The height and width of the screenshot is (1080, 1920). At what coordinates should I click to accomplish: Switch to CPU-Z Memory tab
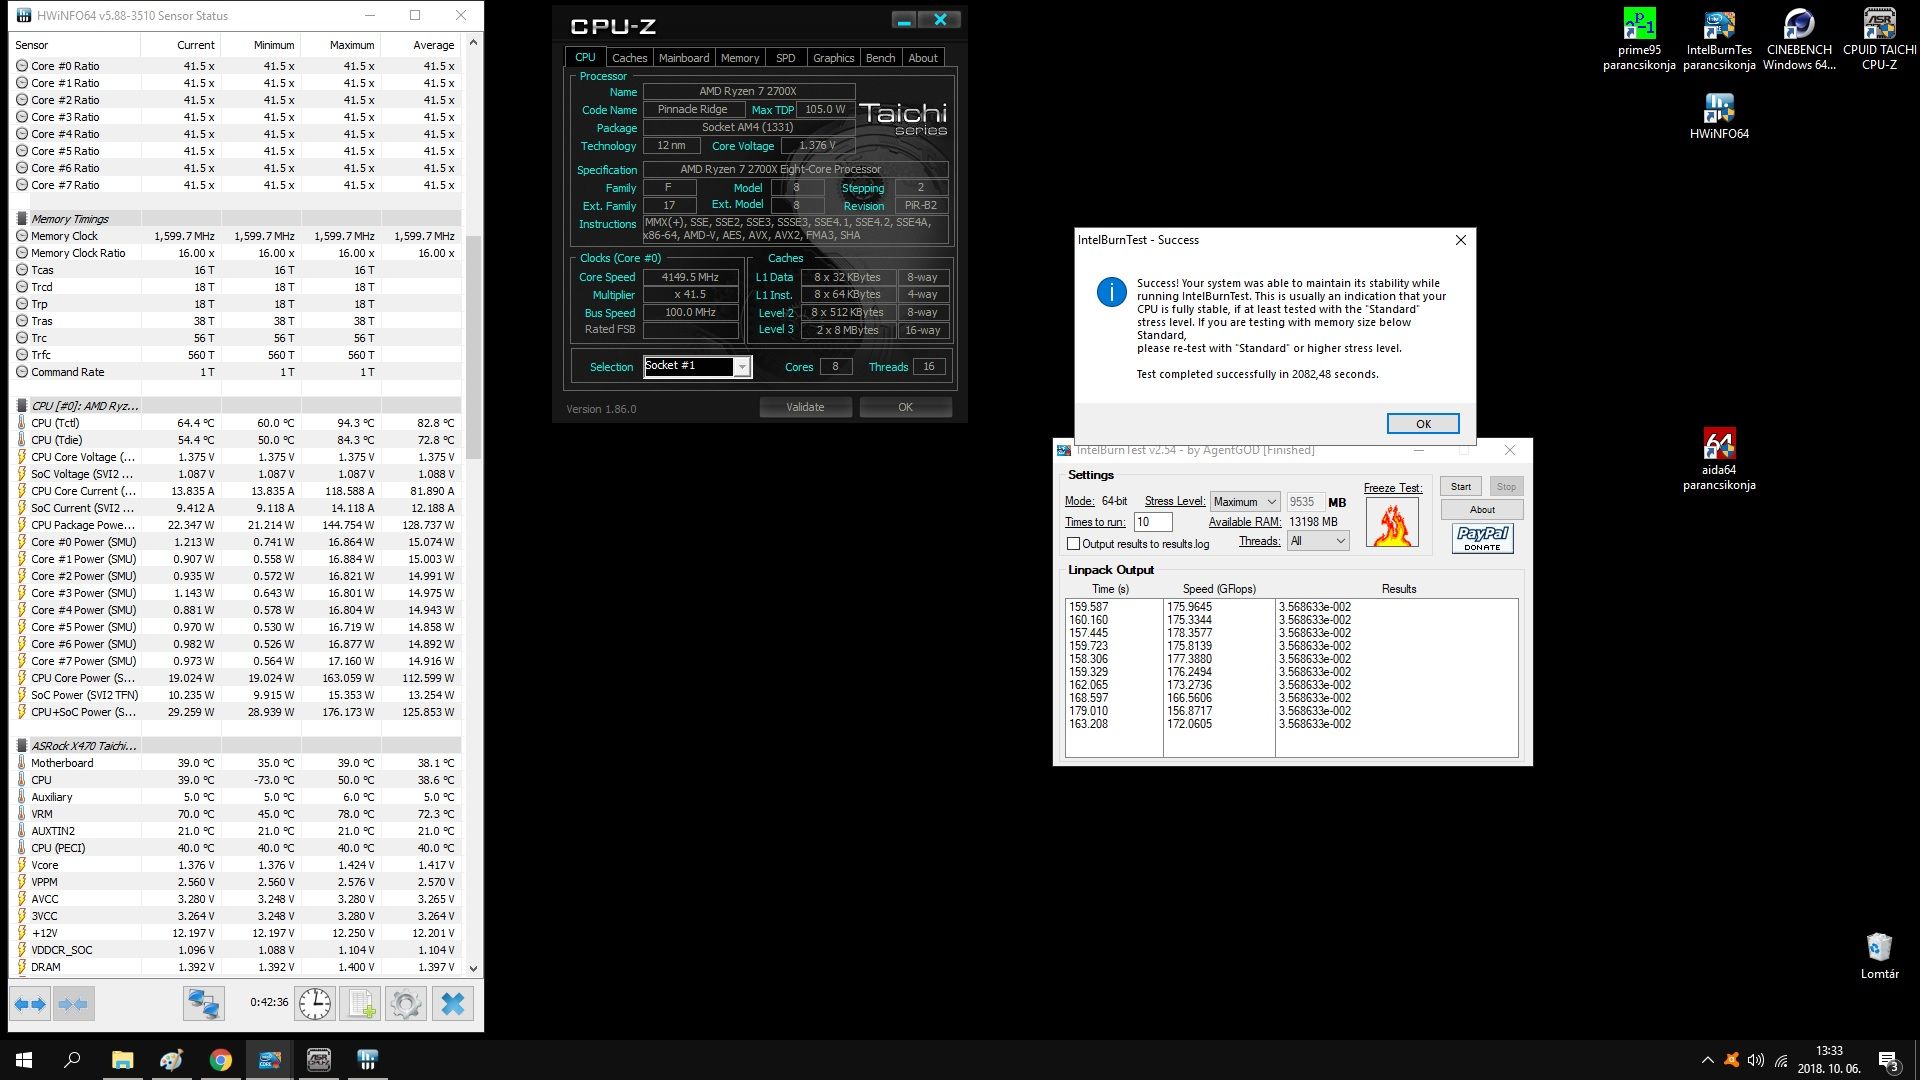[x=739, y=58]
